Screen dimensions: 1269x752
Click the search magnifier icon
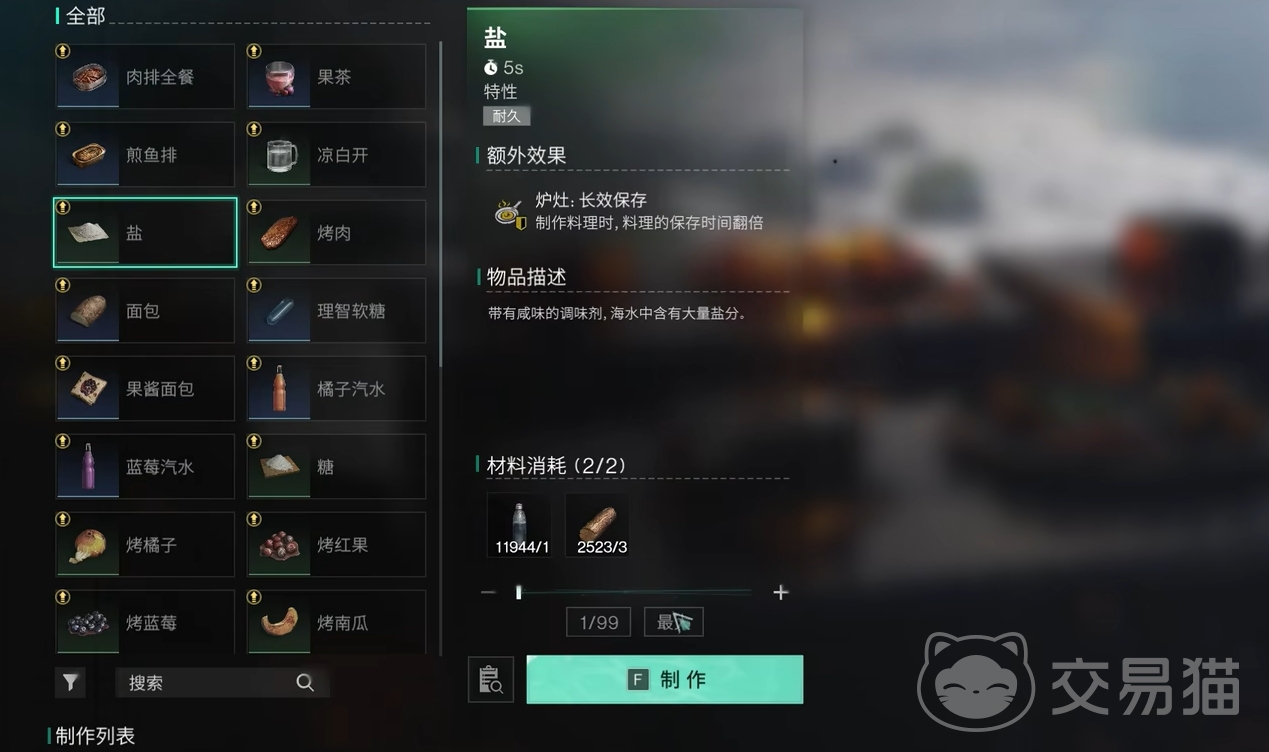[x=305, y=682]
